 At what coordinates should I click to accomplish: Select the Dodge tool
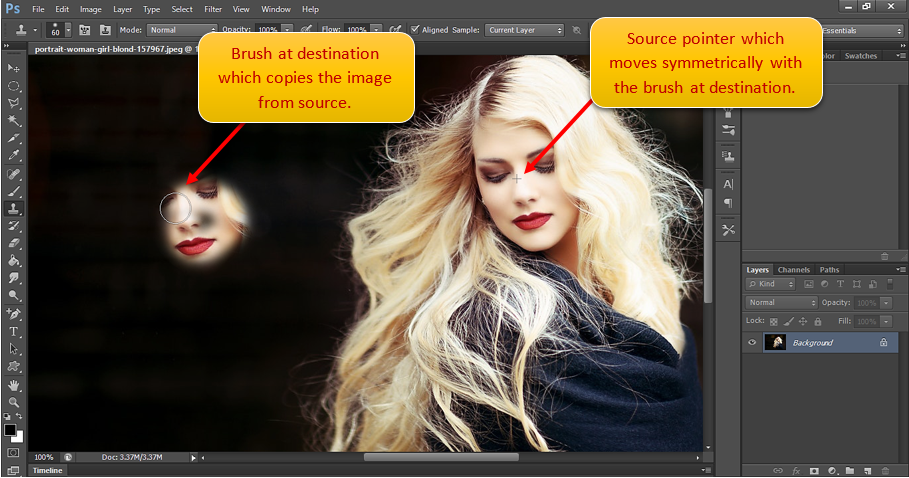[x=13, y=295]
